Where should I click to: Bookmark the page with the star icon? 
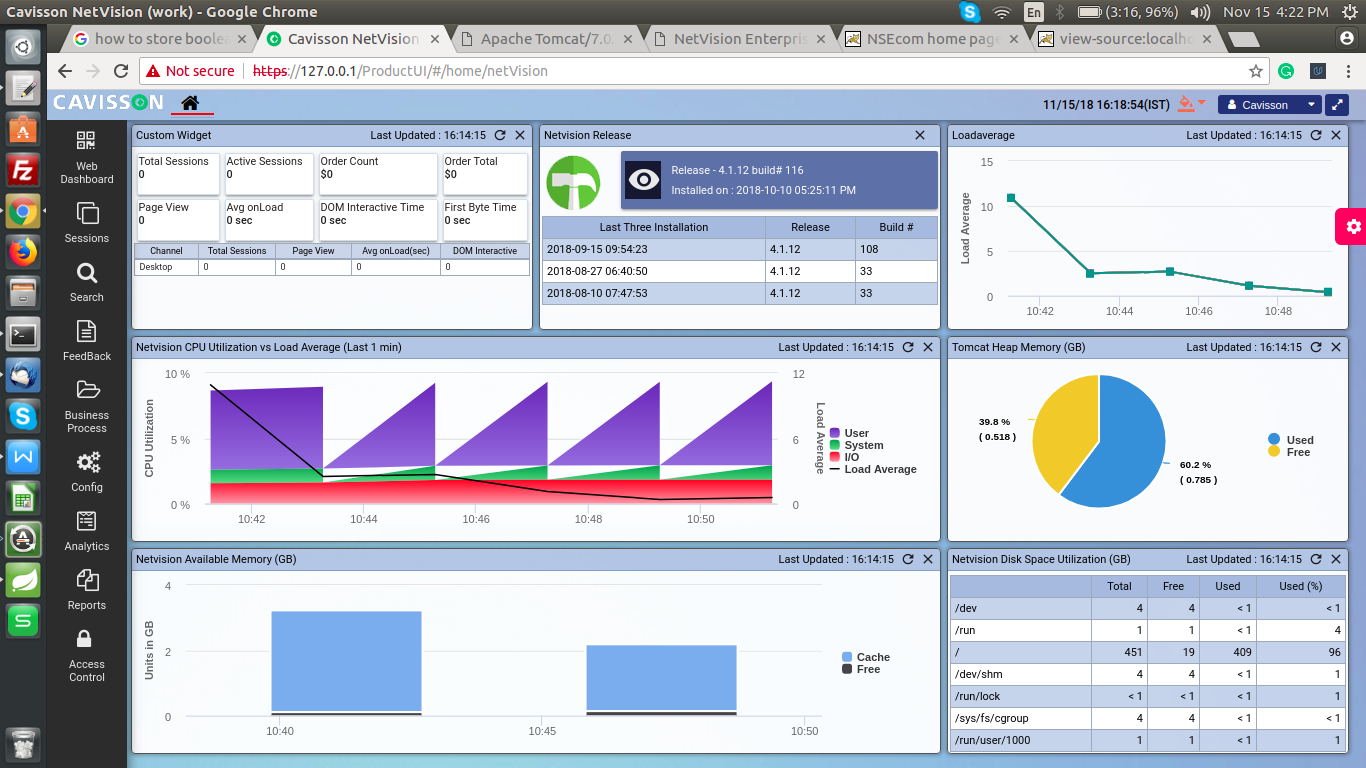pyautogui.click(x=1256, y=71)
